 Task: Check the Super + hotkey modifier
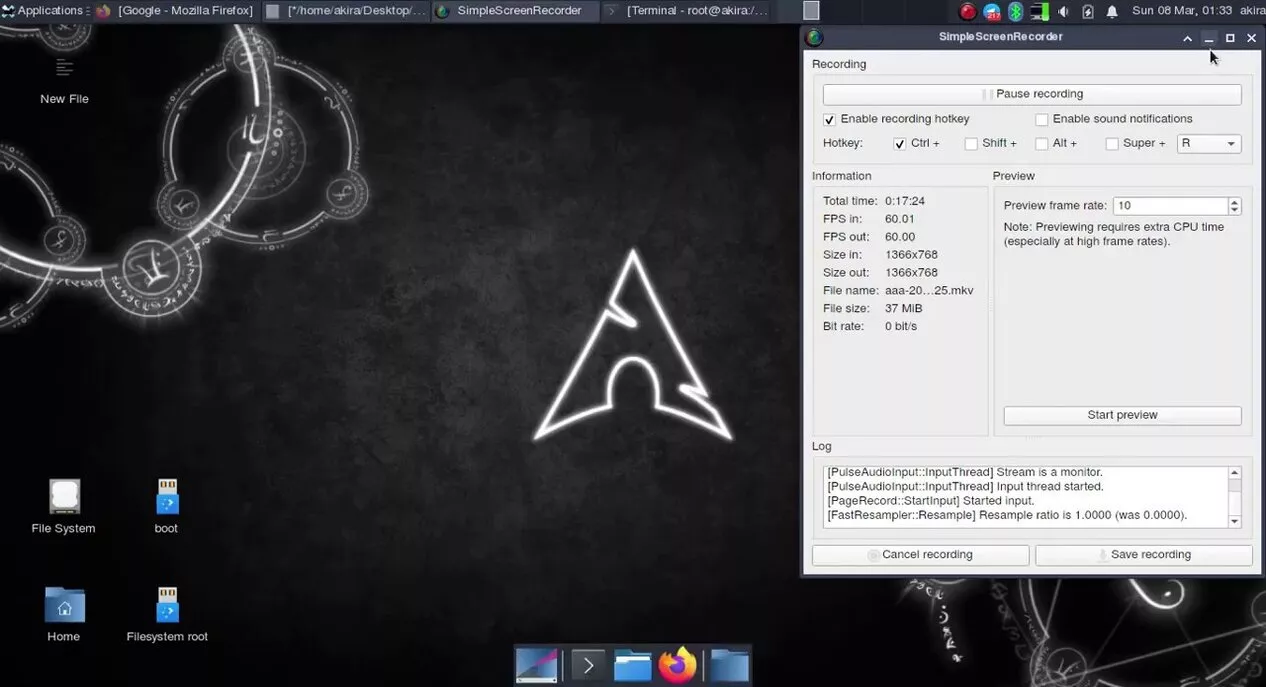pos(1112,144)
